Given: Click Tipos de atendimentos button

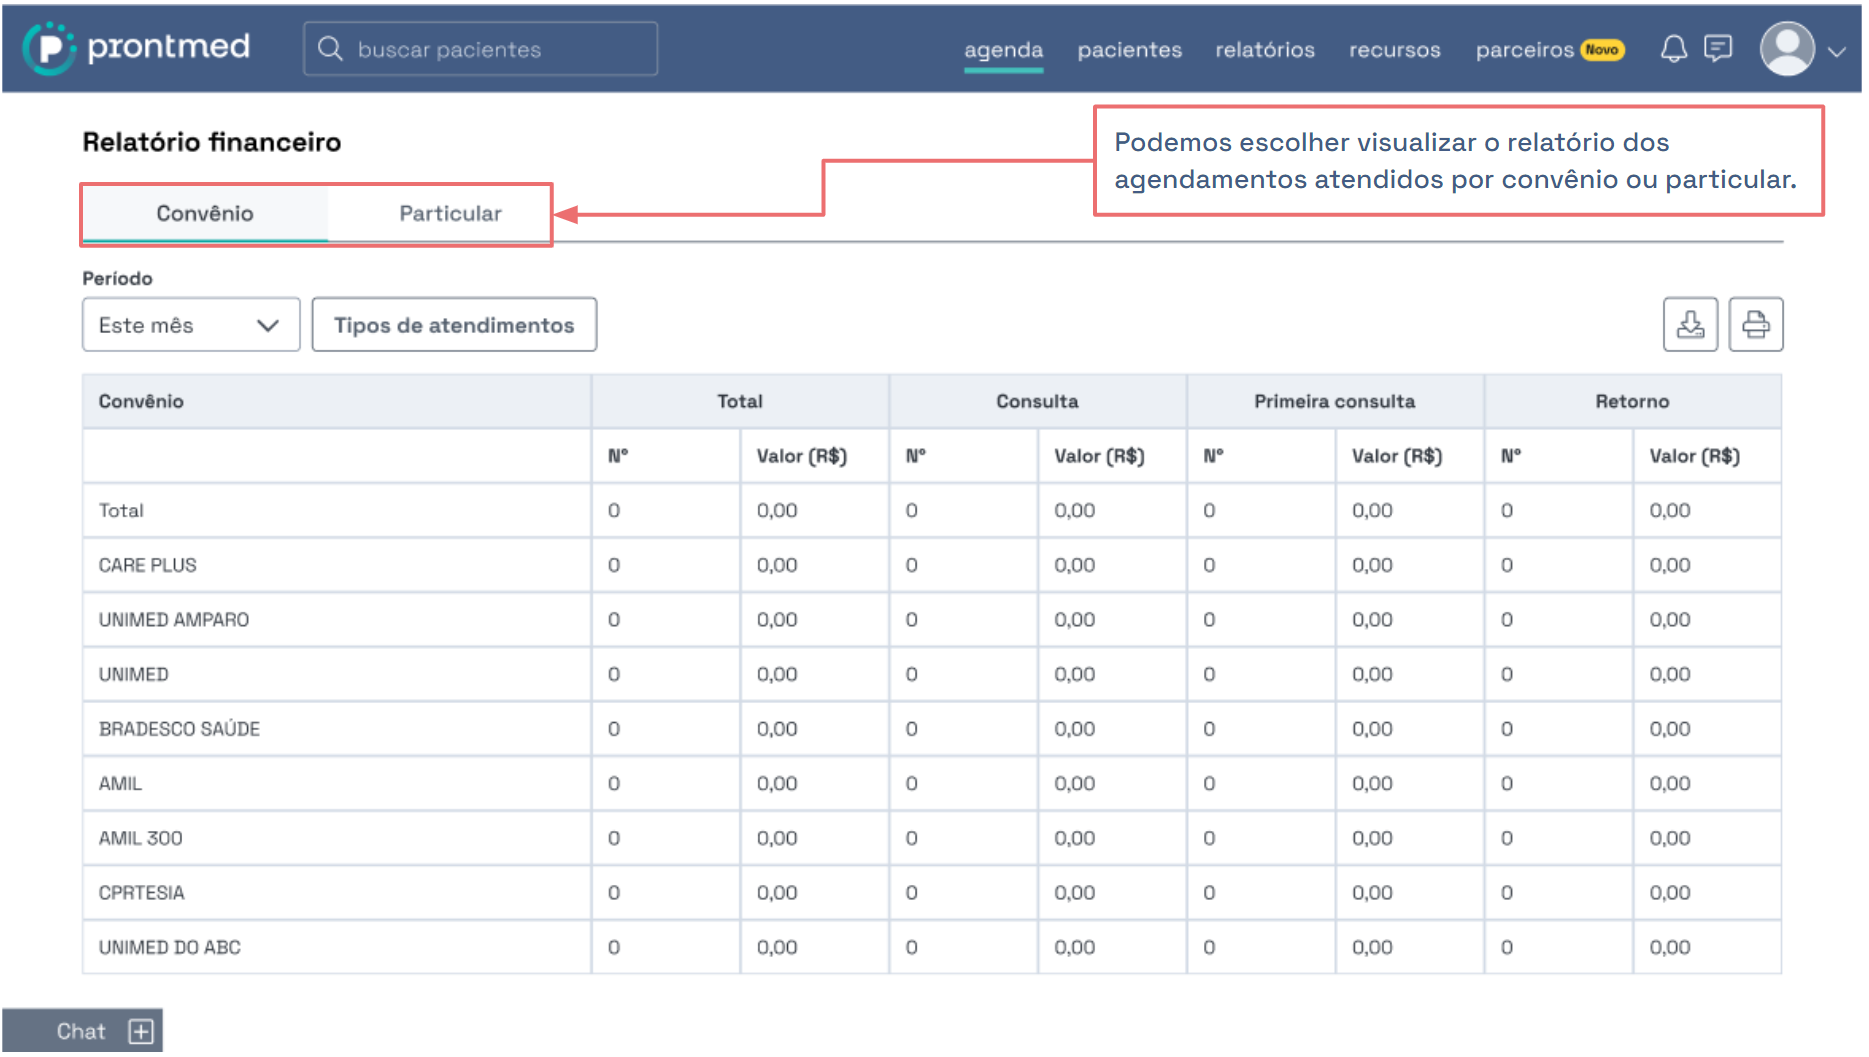Looking at the screenshot, I should (x=454, y=325).
